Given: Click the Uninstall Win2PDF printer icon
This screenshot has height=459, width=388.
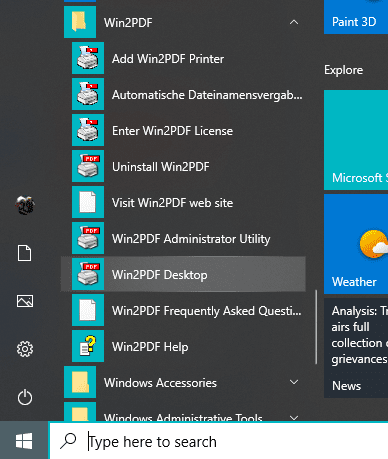Looking at the screenshot, I should click(88, 166).
